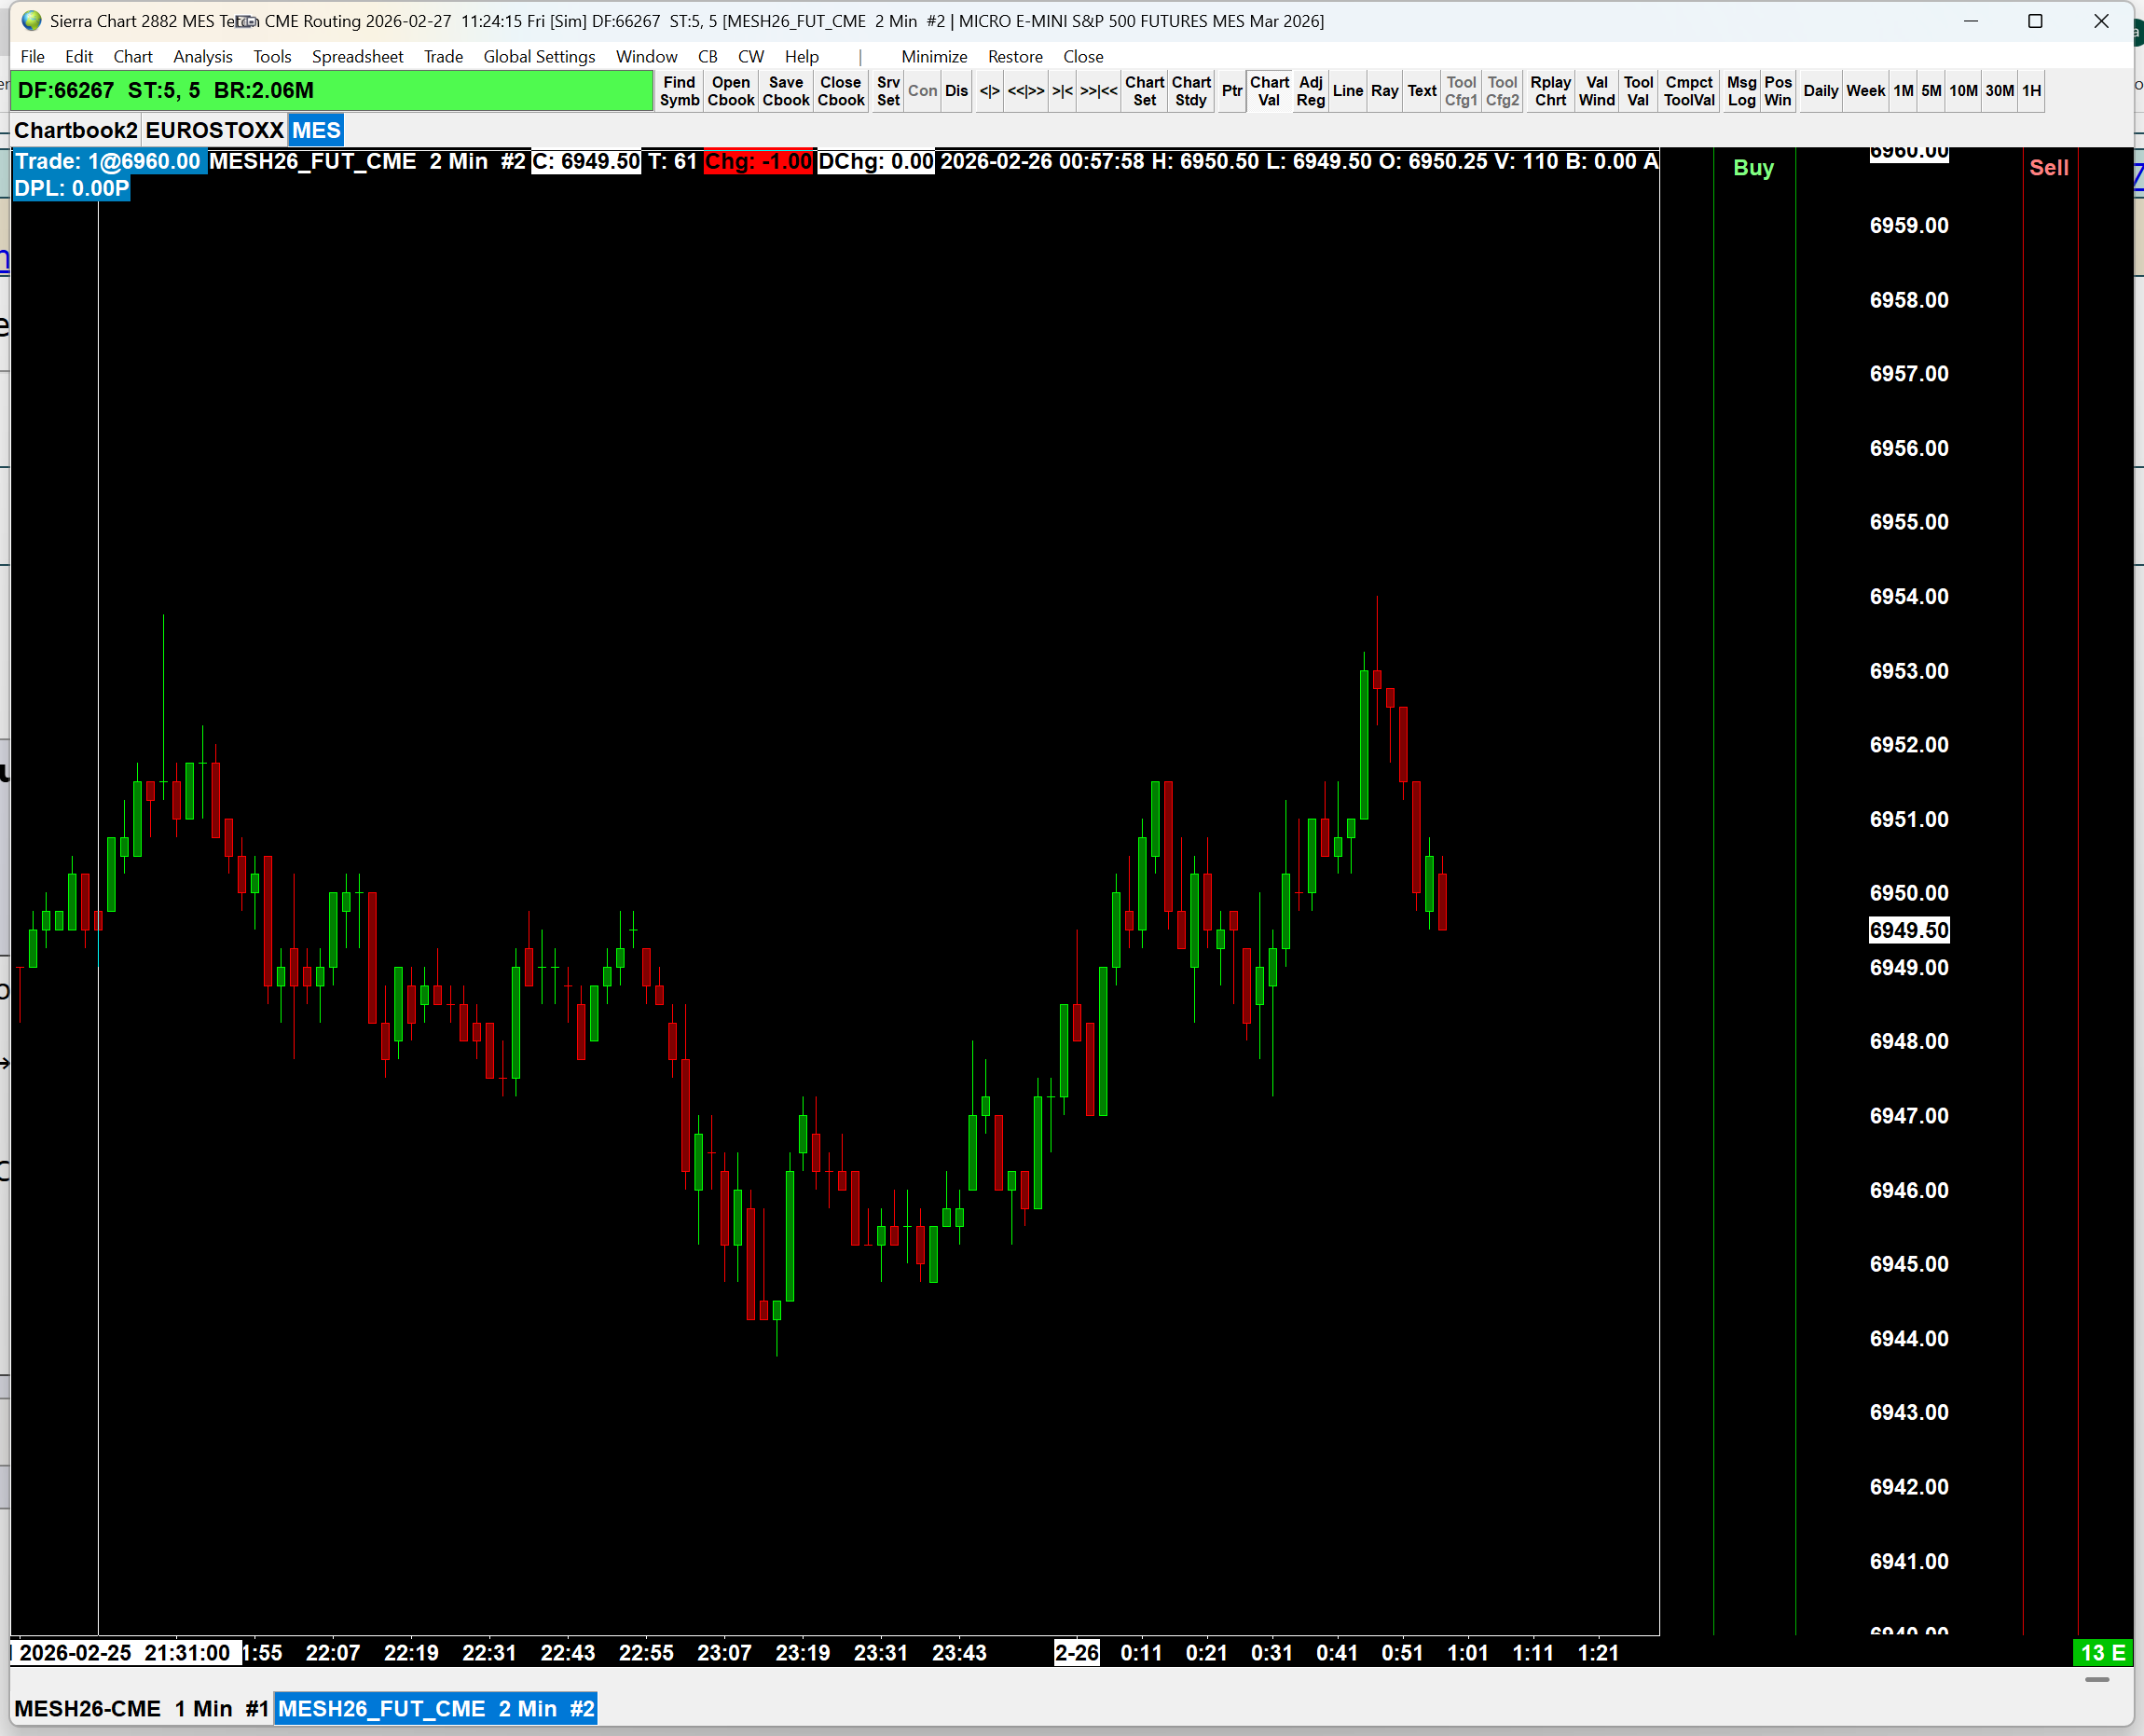This screenshot has height=1736, width=2144.
Task: Click the >>|<< compress spacing icon
Action: (1098, 91)
